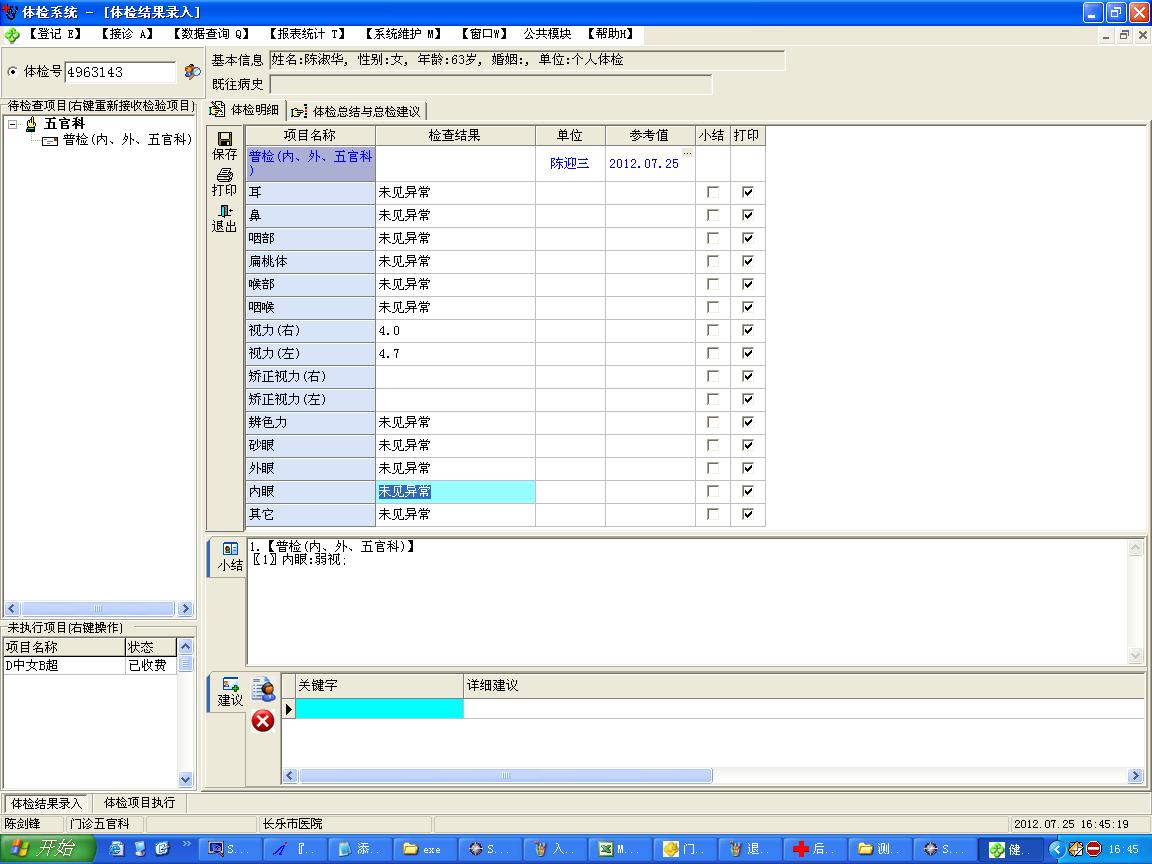The width and height of the screenshot is (1152, 864).
Task: Click the 体检号 input field
Action: (x=120, y=72)
